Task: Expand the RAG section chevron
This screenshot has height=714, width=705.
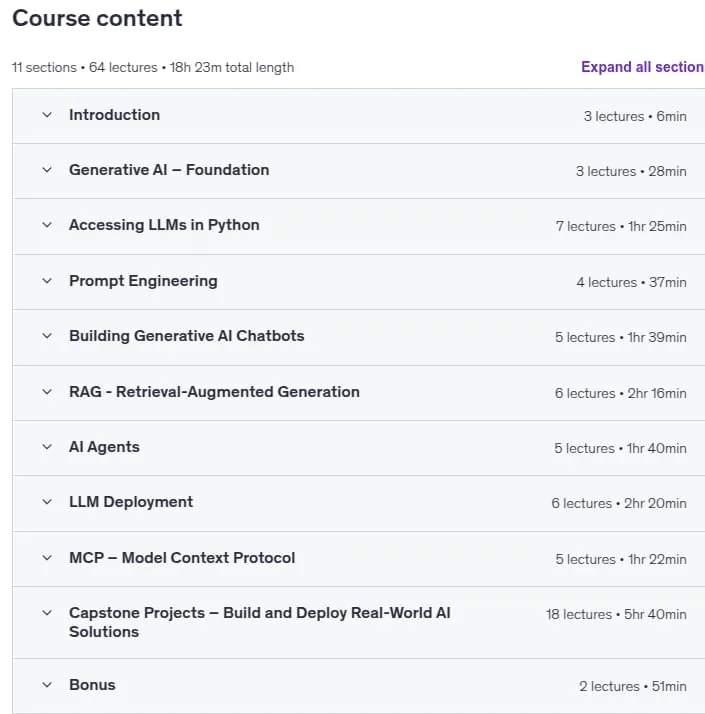Action: click(47, 392)
